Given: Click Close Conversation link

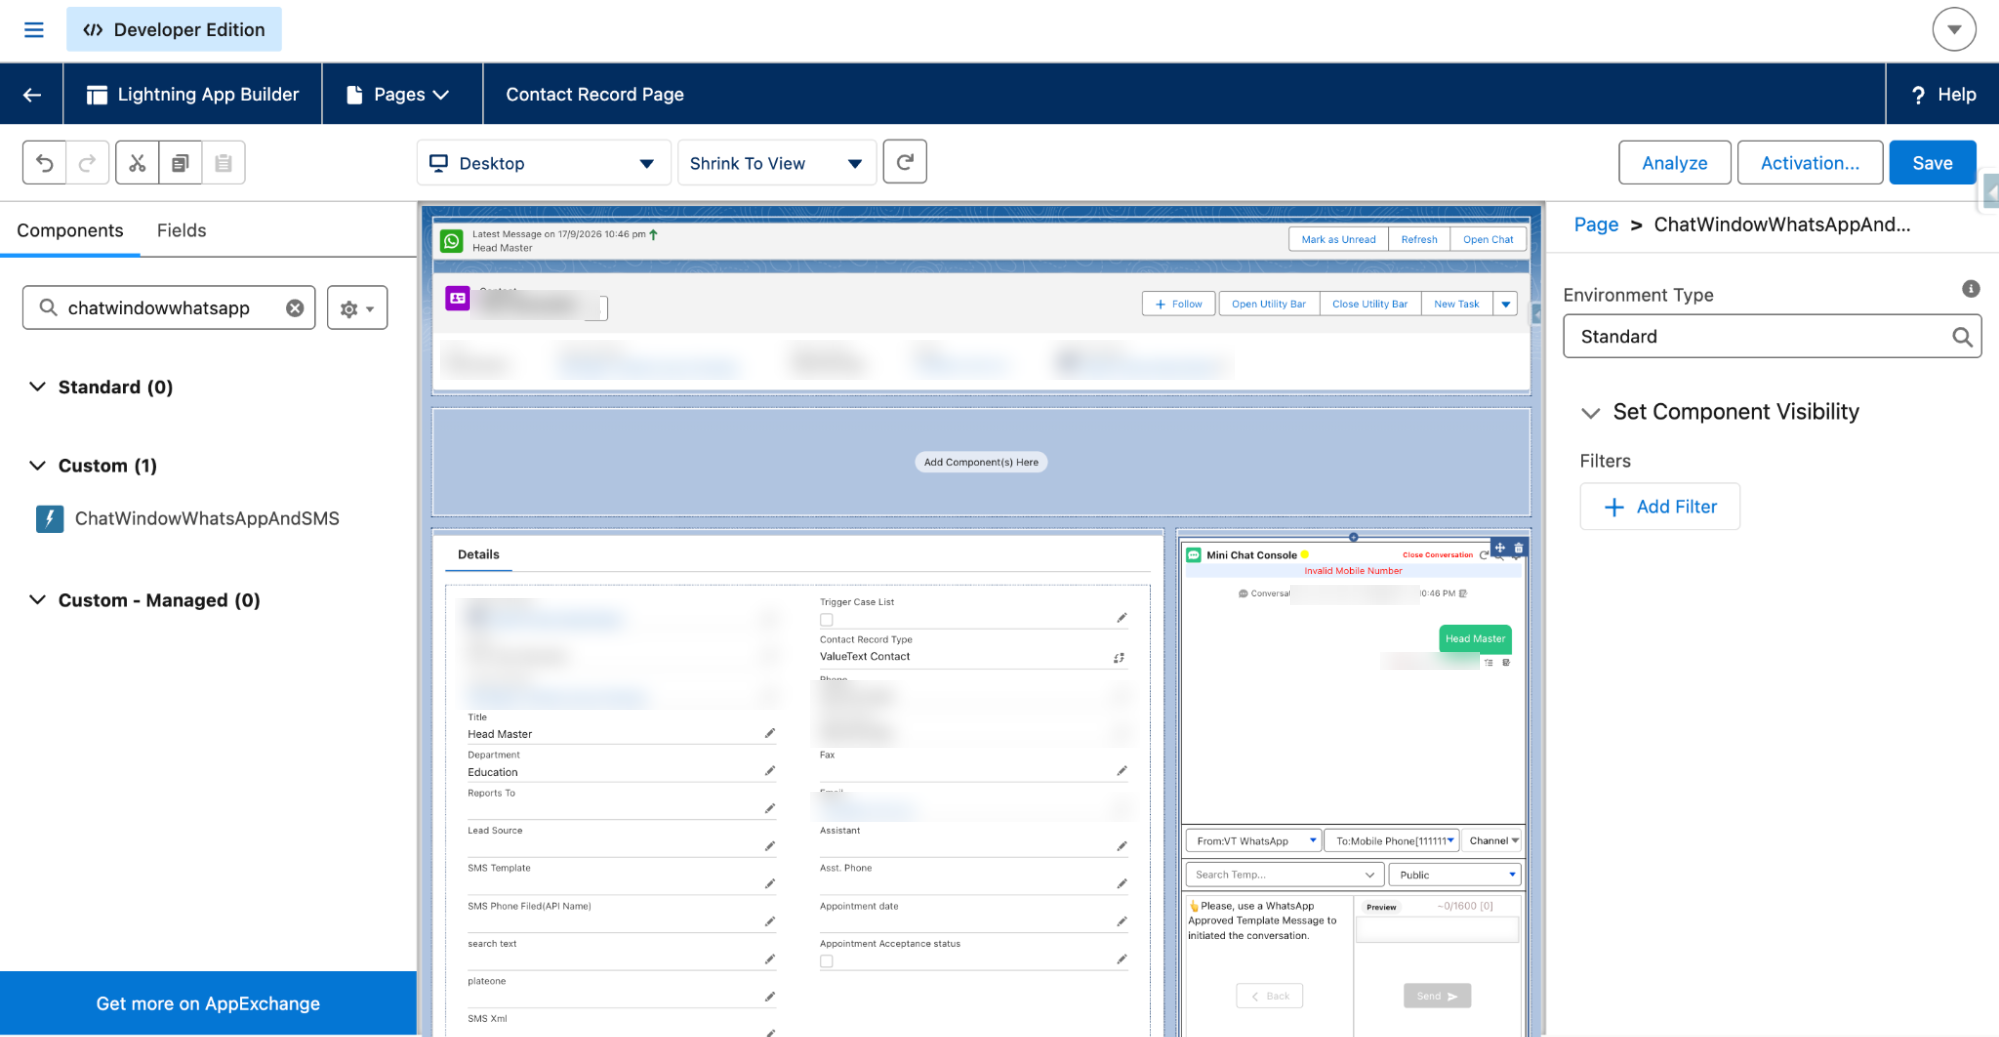Looking at the screenshot, I should click(x=1437, y=555).
